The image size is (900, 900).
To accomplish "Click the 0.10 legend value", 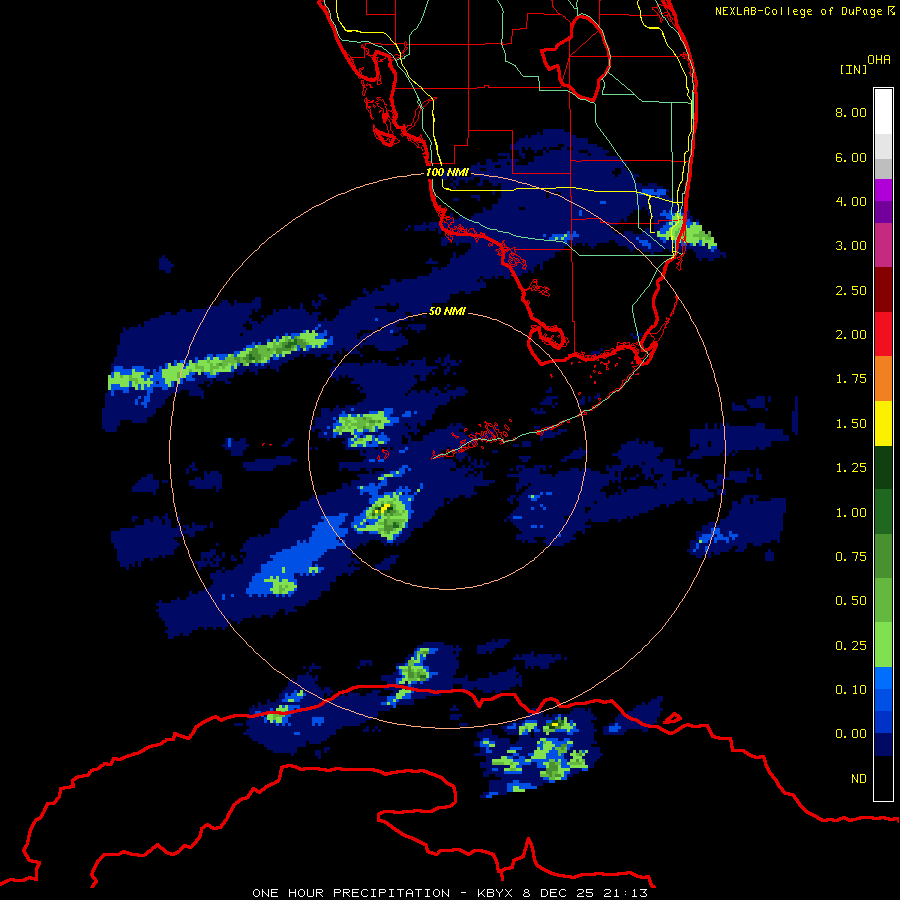I will [x=851, y=690].
